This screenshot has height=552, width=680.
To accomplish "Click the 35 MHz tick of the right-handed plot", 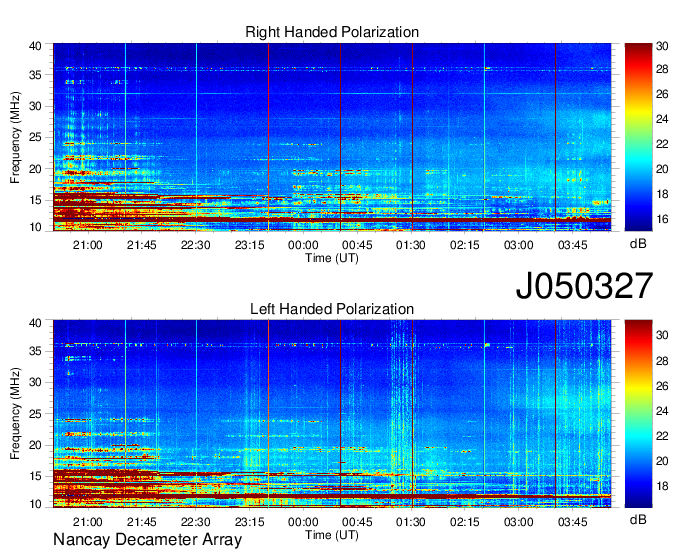I will click(36, 75).
